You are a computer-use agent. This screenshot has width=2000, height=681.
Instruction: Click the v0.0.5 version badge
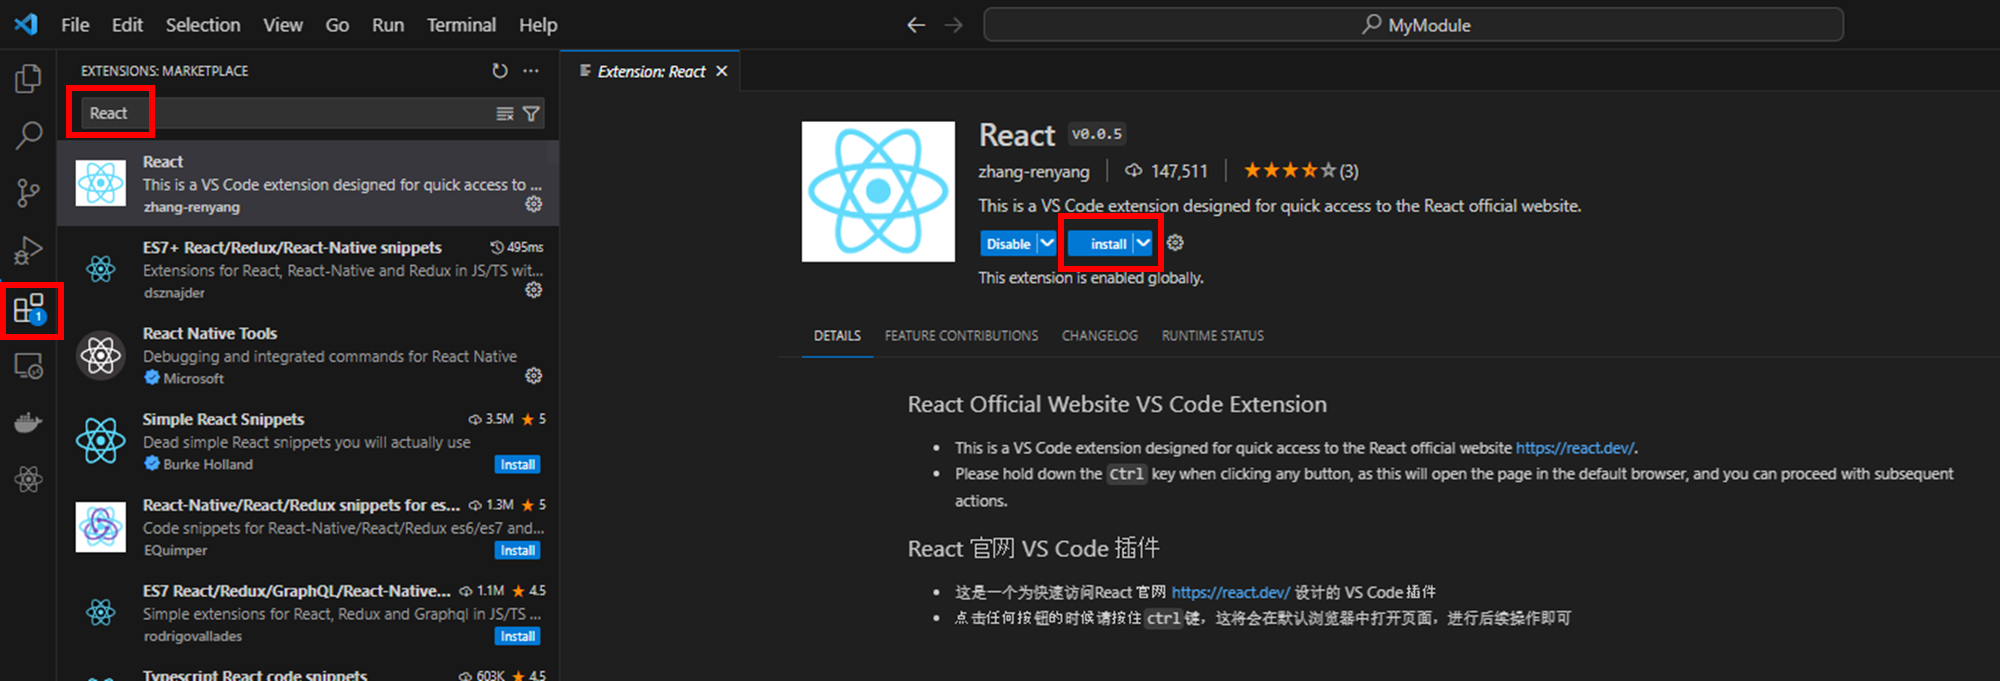1097,134
